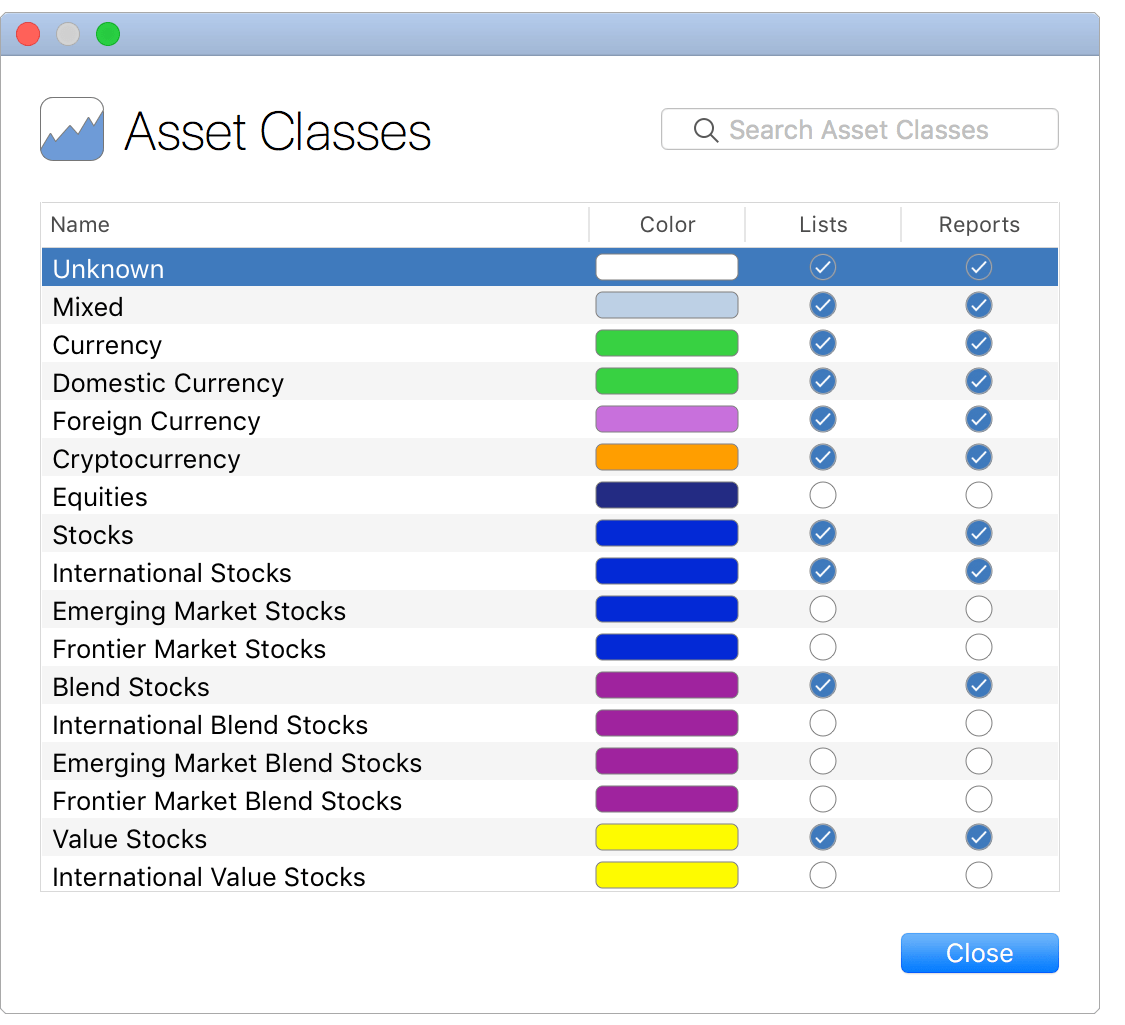Enable Reports for Emerging Market Stocks

point(978,609)
